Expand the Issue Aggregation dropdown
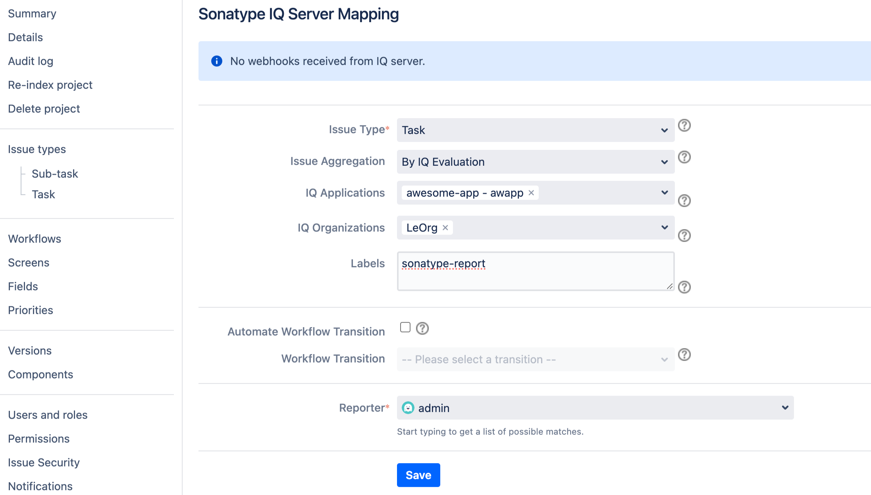Viewport: 871px width, 495px height. (x=535, y=162)
